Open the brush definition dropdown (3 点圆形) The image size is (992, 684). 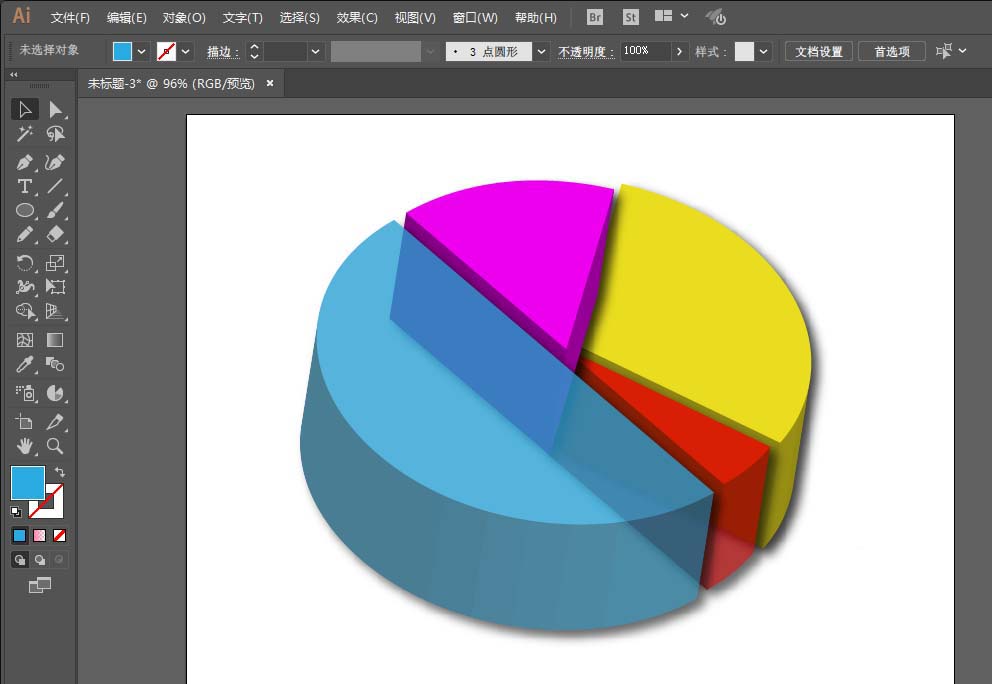(542, 52)
